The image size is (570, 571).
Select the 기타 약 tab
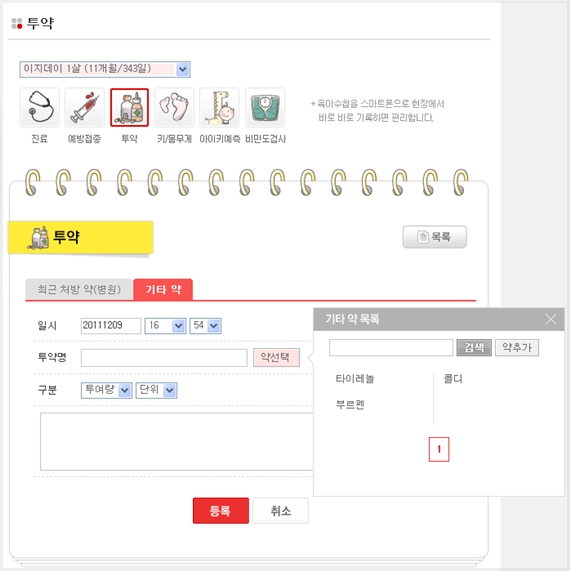pyautogui.click(x=163, y=290)
